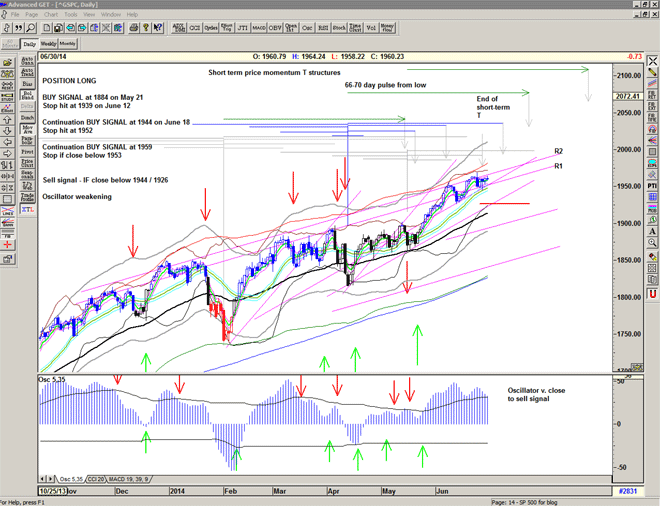Switch to the Monthly timeframe tab
This screenshot has height=506, width=660.
[68, 44]
